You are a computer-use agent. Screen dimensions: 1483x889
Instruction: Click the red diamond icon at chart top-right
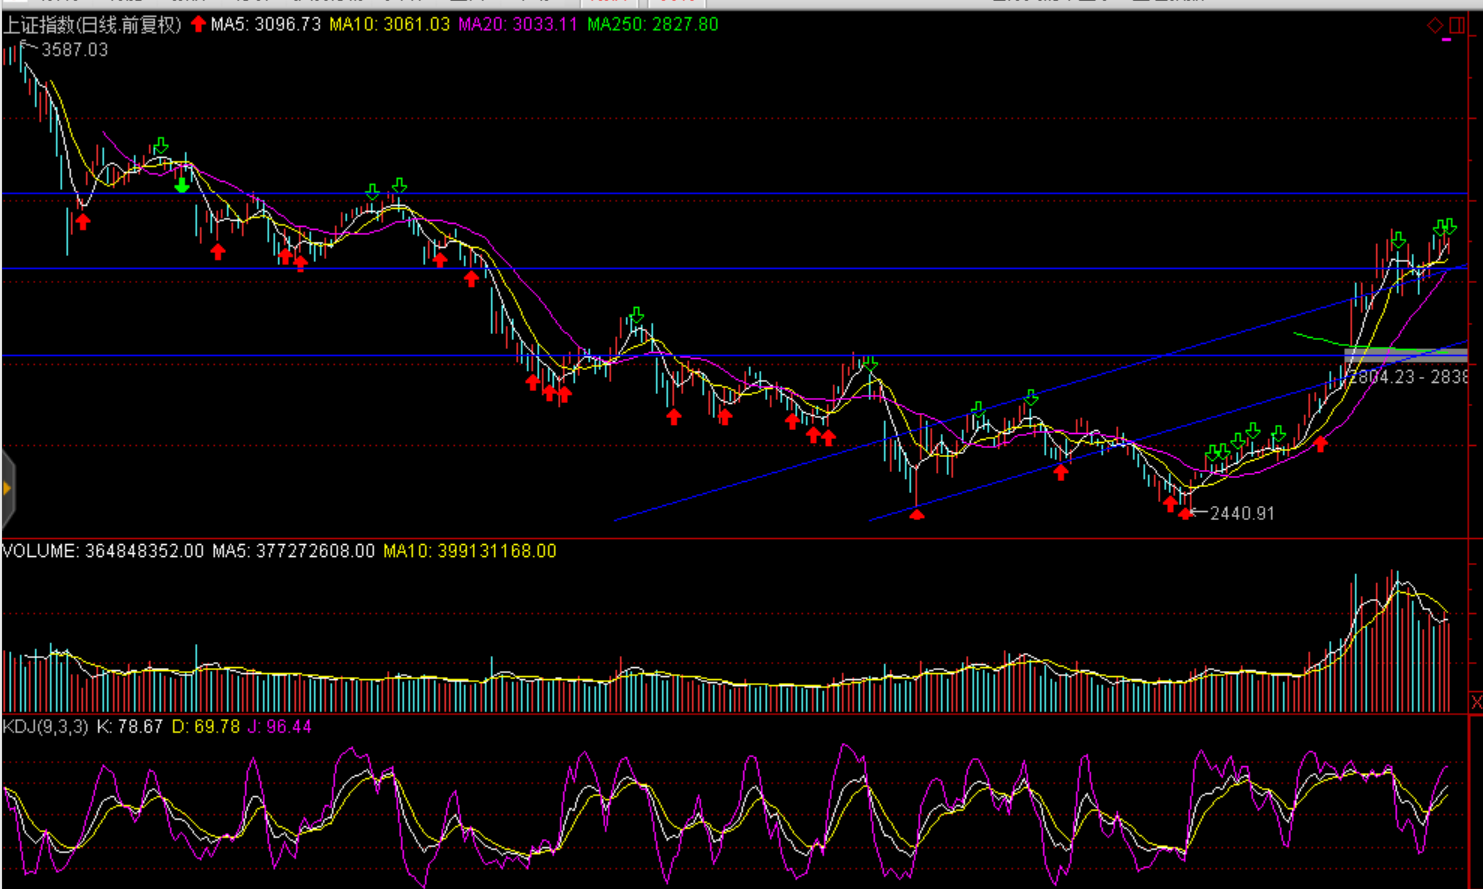point(1435,25)
